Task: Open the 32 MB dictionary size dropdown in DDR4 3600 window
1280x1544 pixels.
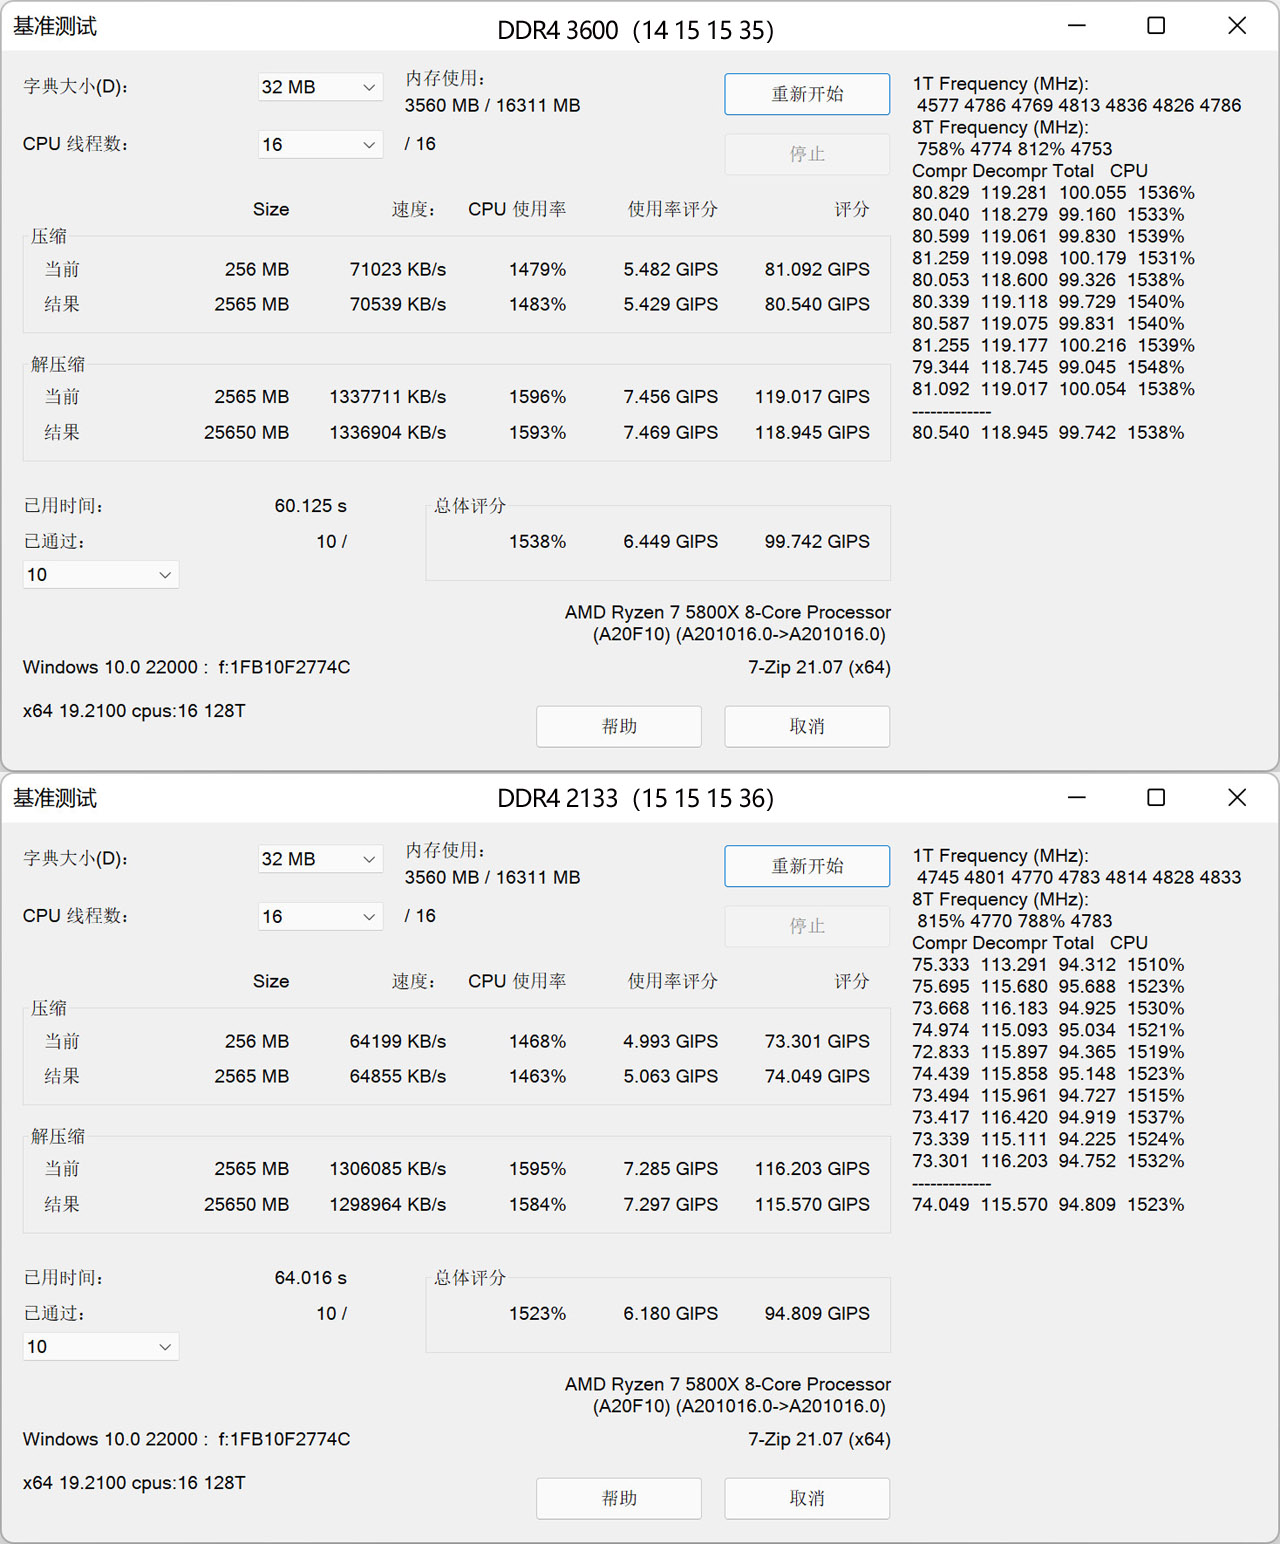Action: click(319, 87)
